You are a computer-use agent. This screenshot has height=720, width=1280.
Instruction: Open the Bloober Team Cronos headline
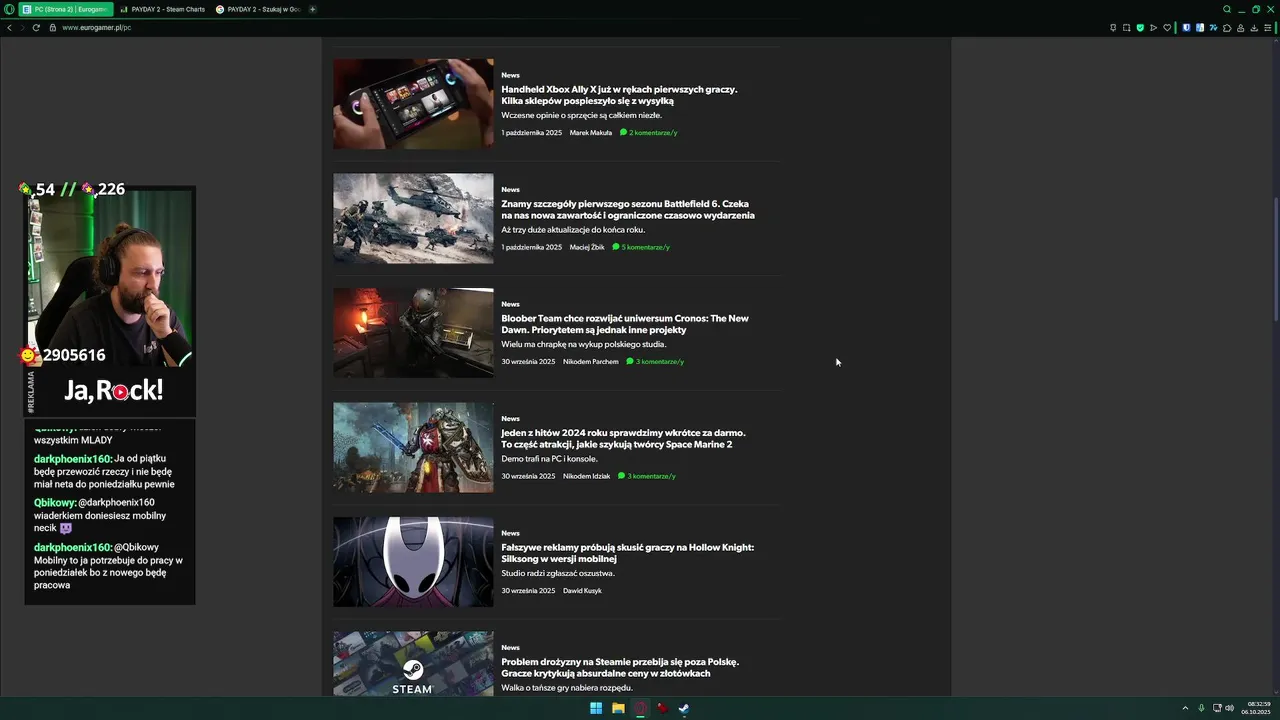click(x=625, y=324)
